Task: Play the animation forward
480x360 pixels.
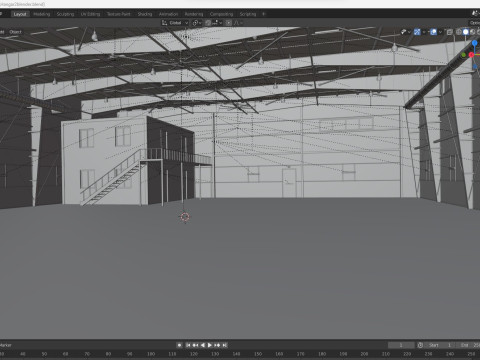Action: [210, 345]
